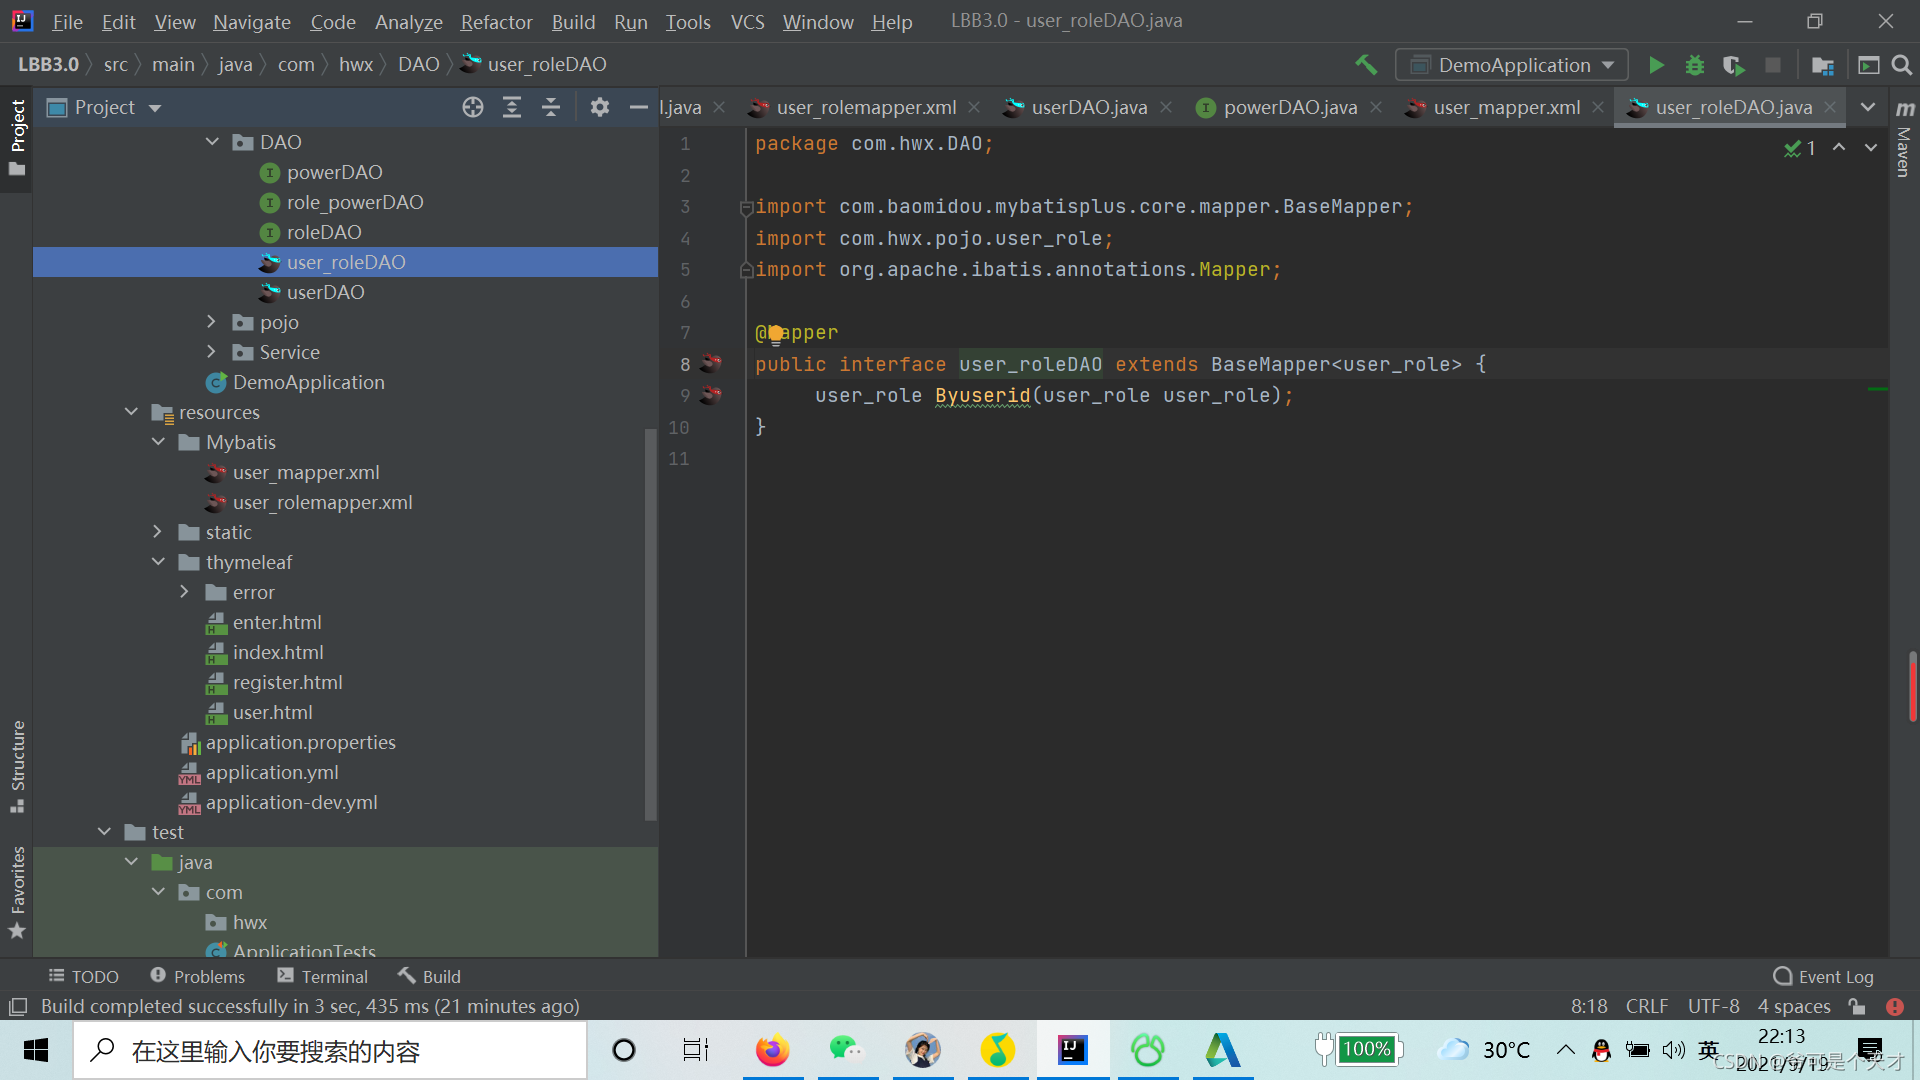Click the Debug bug icon

[1696, 63]
